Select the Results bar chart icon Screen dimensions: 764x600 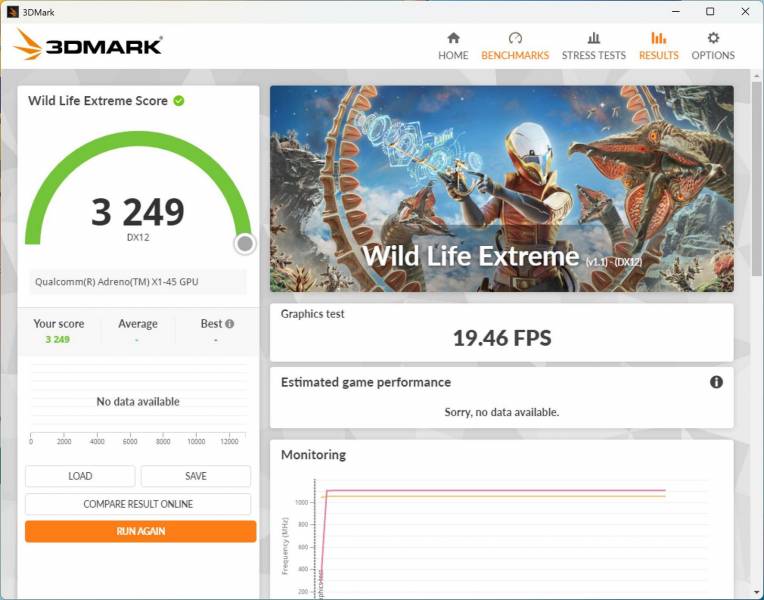(x=658, y=38)
